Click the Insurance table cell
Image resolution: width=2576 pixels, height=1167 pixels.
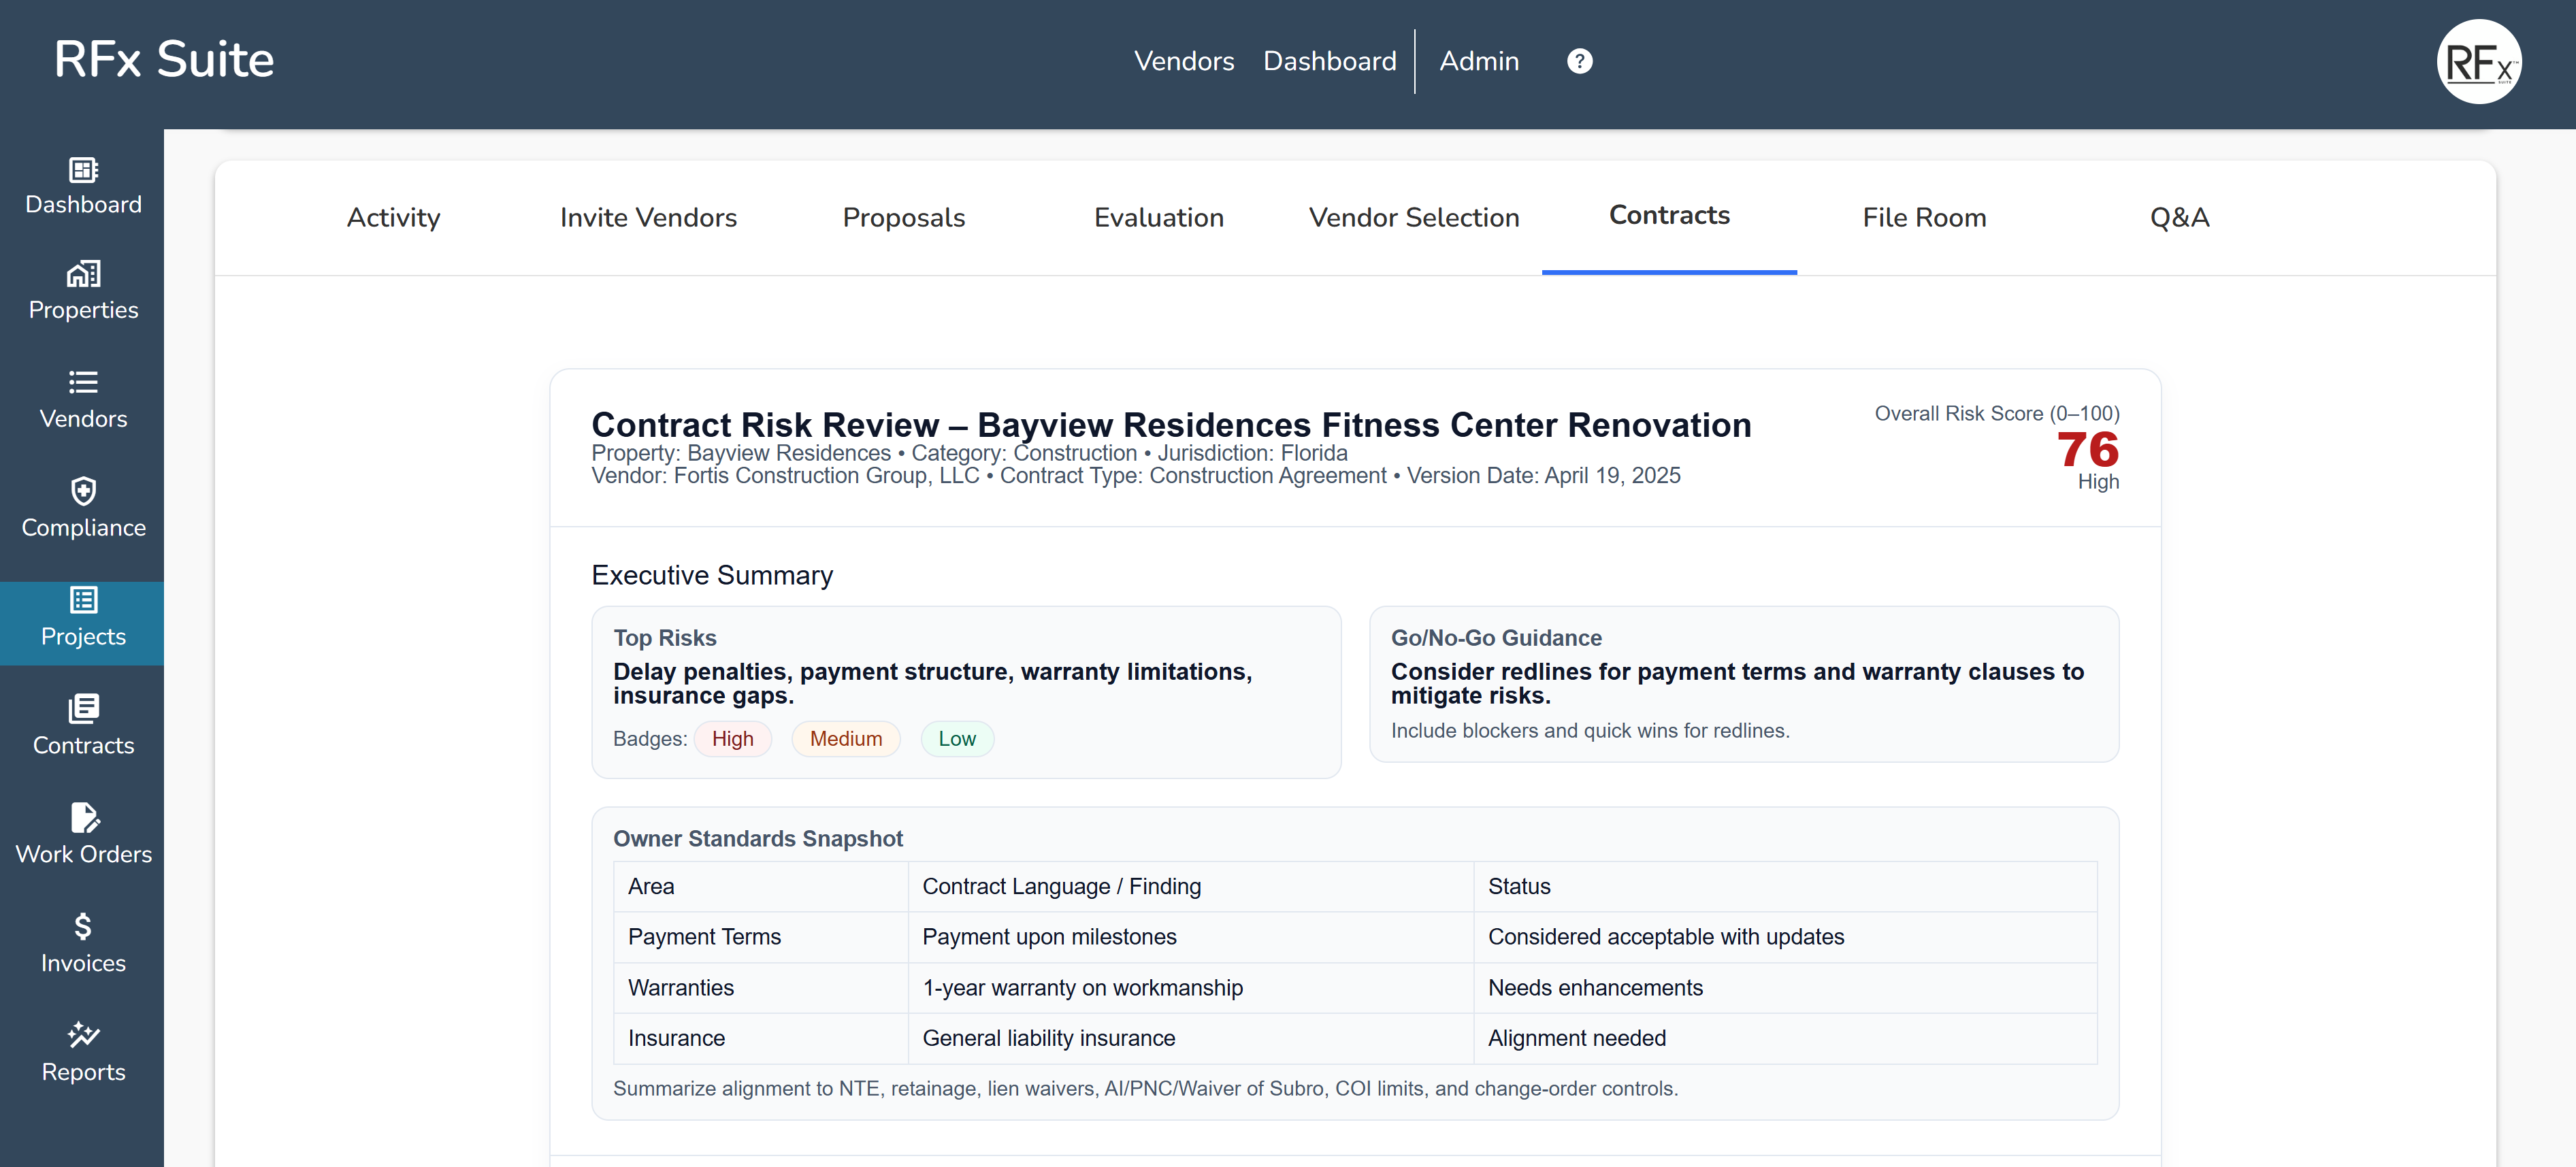[760, 1038]
